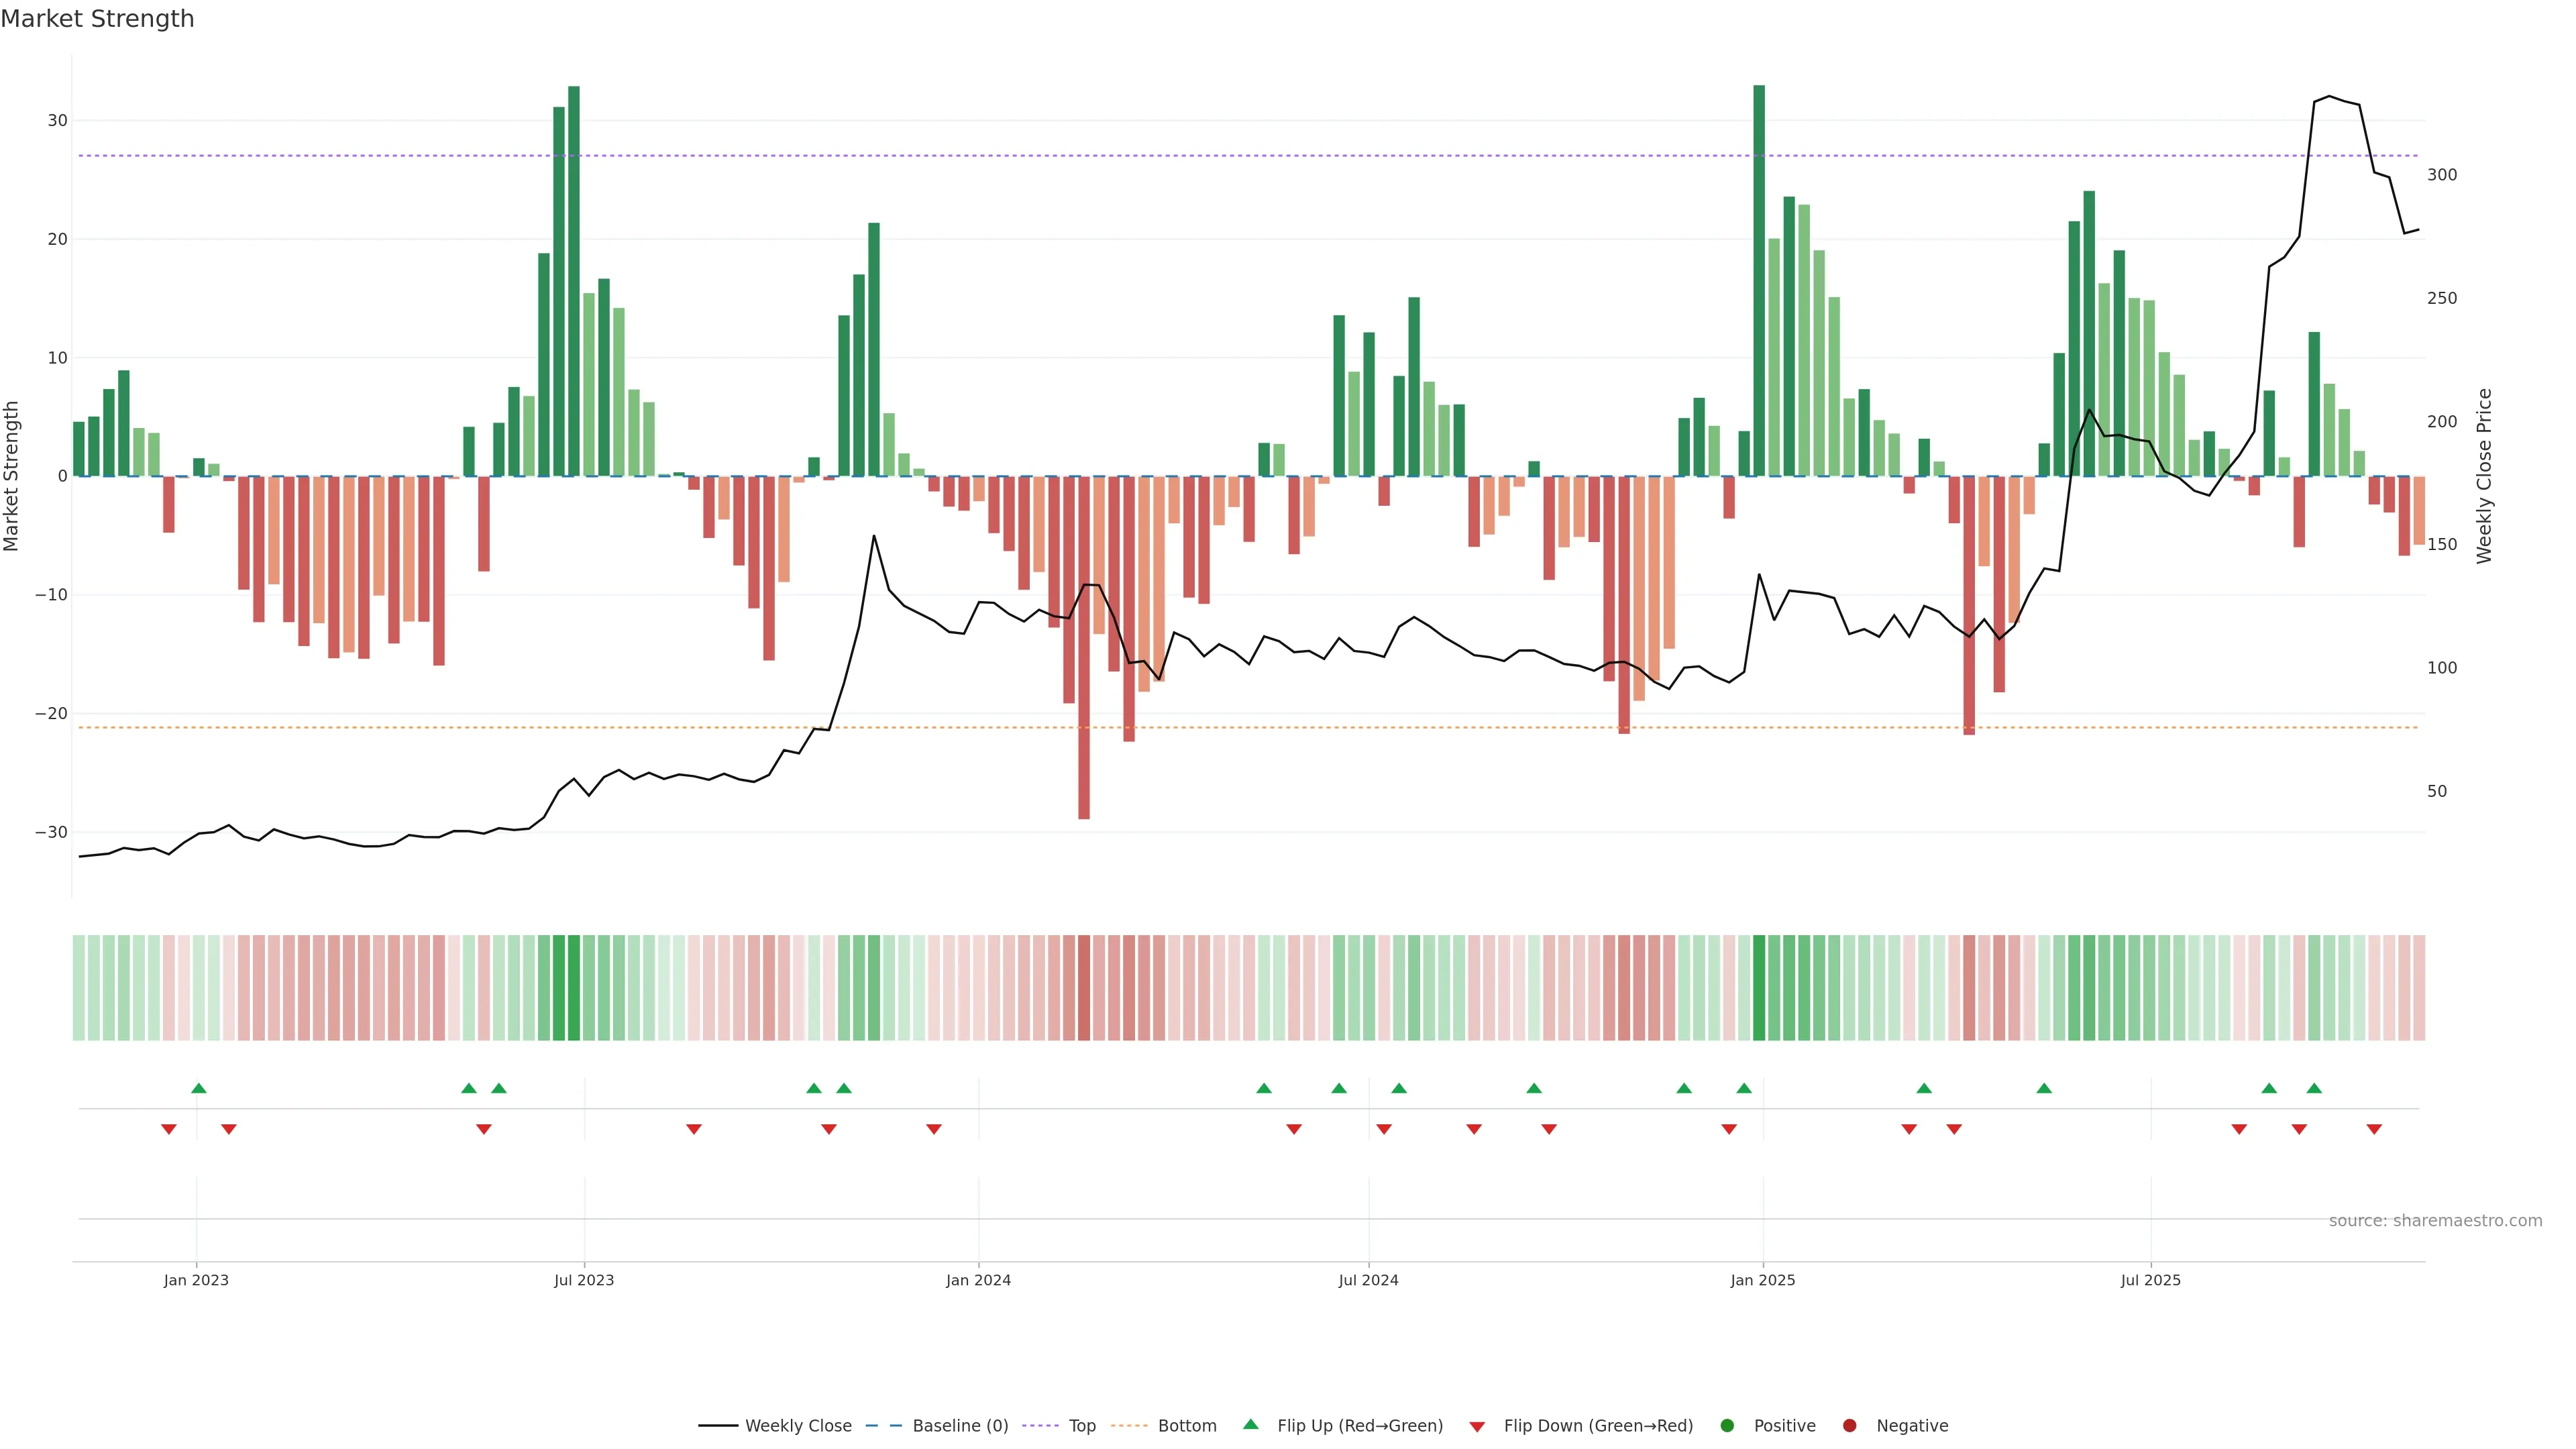Click the dark red Negative legend circle
Image resolution: width=2576 pixels, height=1449 pixels.
1849,1426
